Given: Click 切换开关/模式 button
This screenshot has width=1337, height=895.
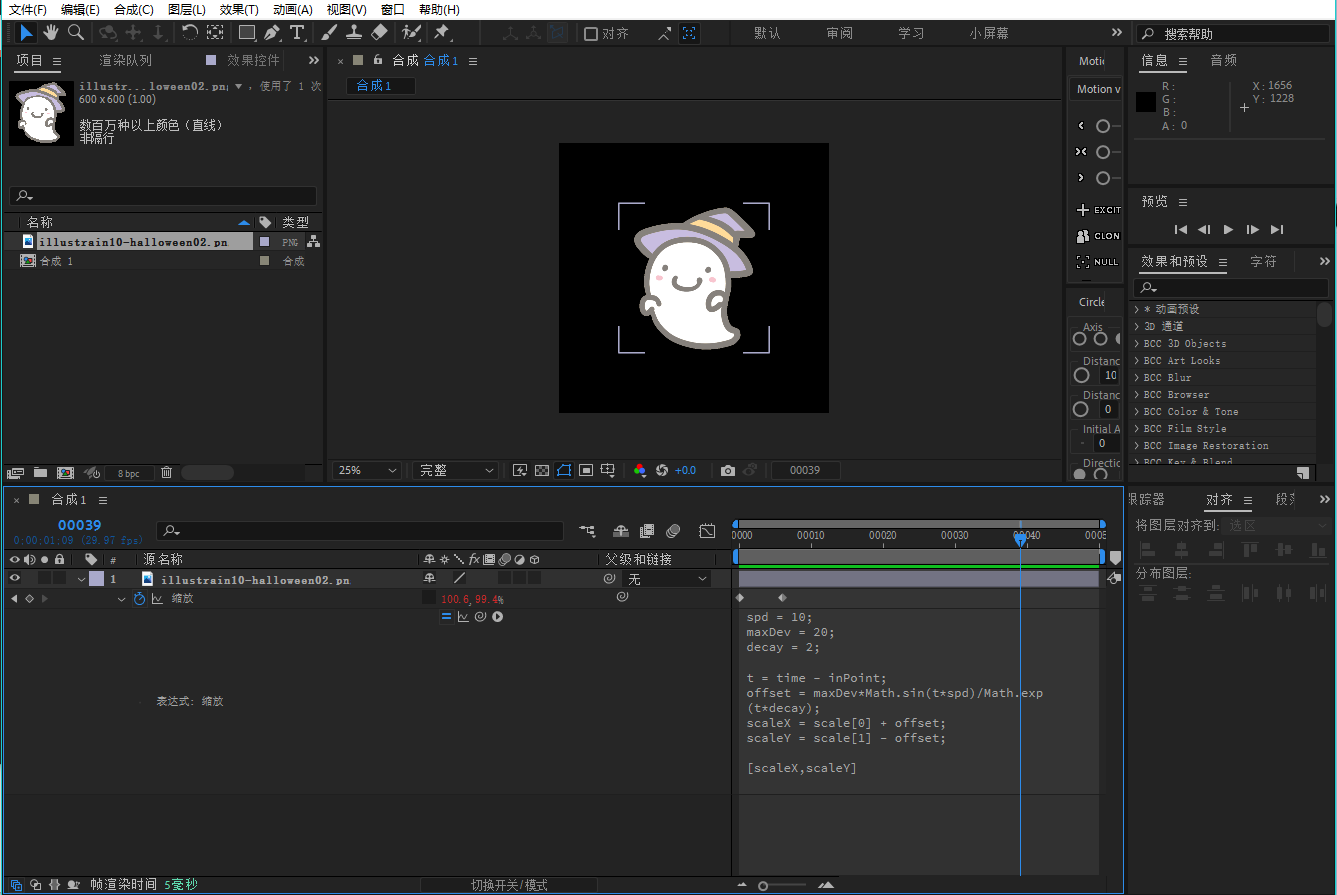Looking at the screenshot, I should [509, 885].
